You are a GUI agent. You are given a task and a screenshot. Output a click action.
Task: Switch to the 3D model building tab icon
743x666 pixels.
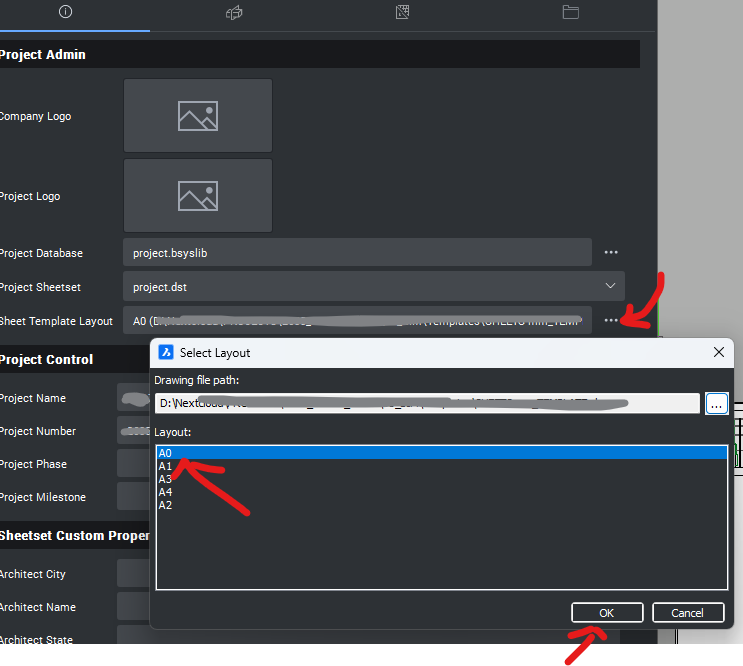coord(234,13)
